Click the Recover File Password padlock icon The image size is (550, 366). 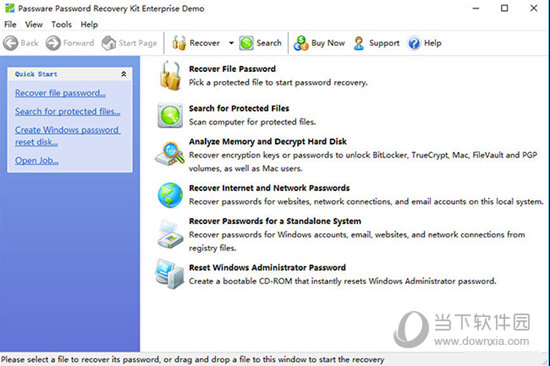pyautogui.click(x=170, y=76)
